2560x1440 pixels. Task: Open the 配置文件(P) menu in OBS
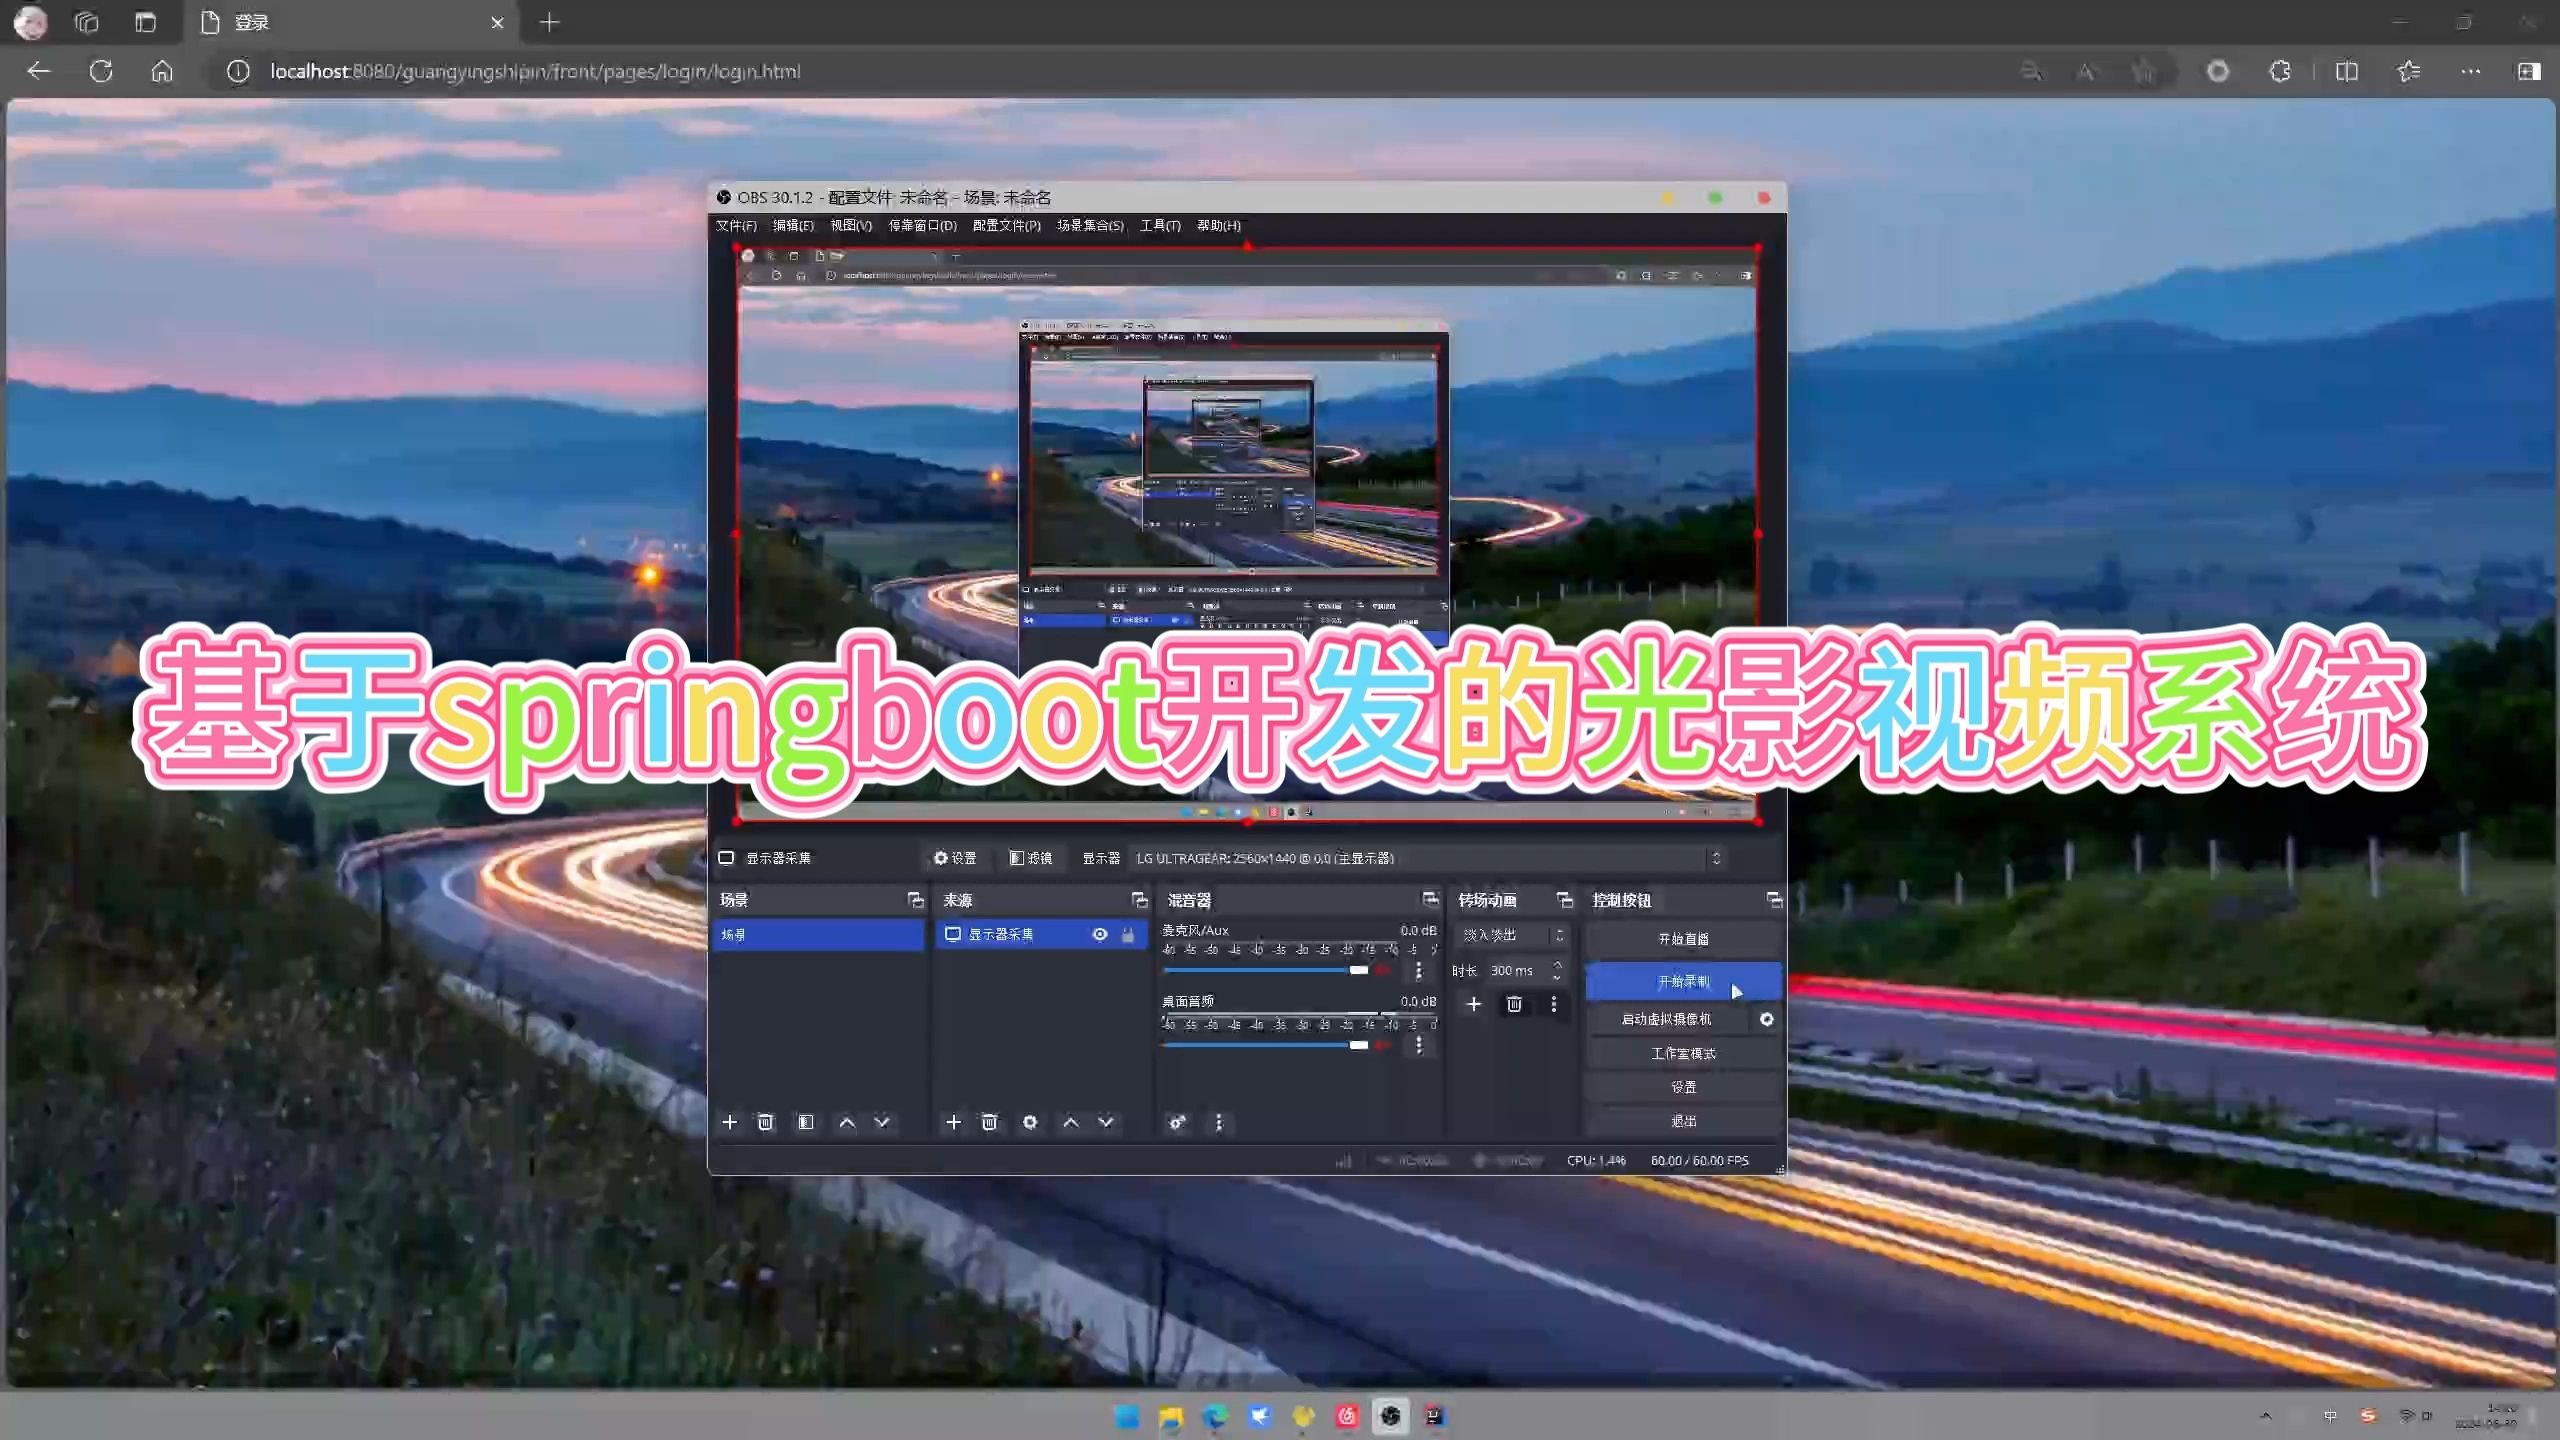point(1006,225)
